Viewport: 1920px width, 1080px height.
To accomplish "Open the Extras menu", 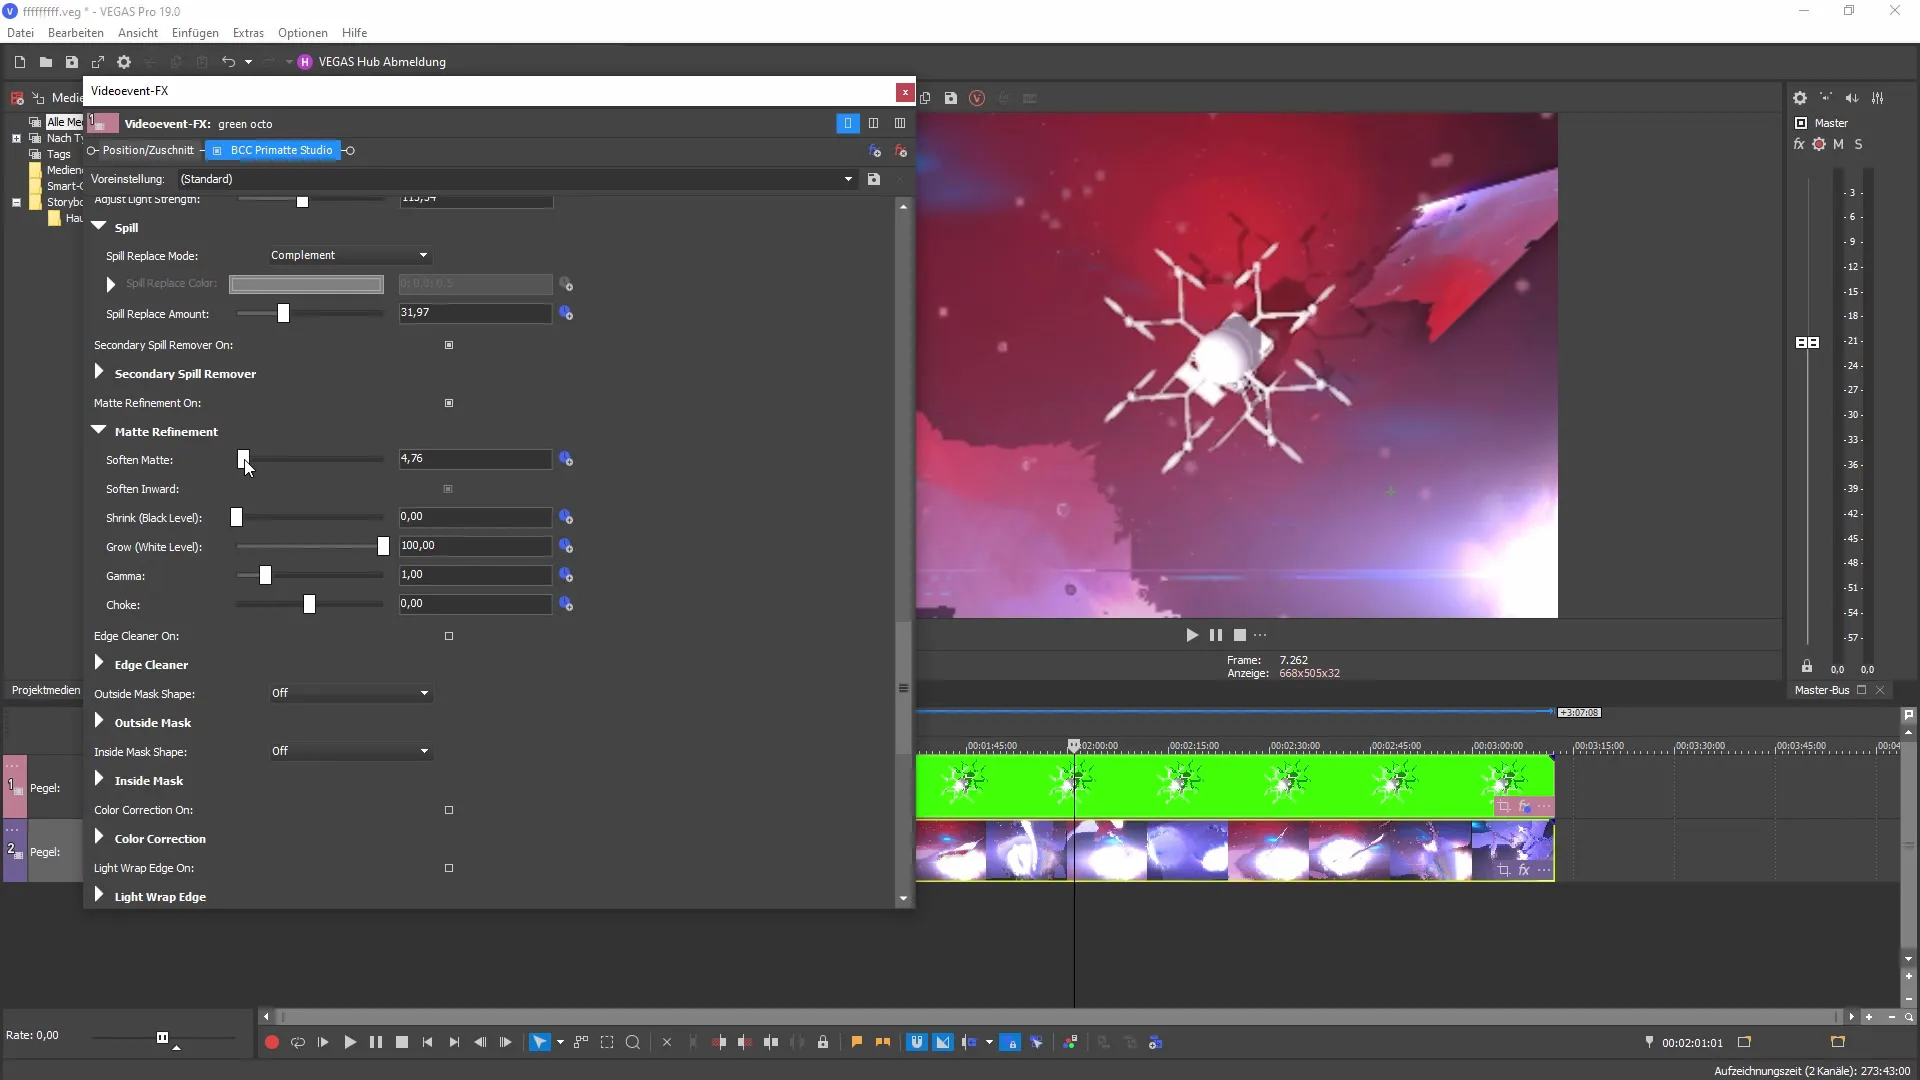I will click(x=248, y=33).
